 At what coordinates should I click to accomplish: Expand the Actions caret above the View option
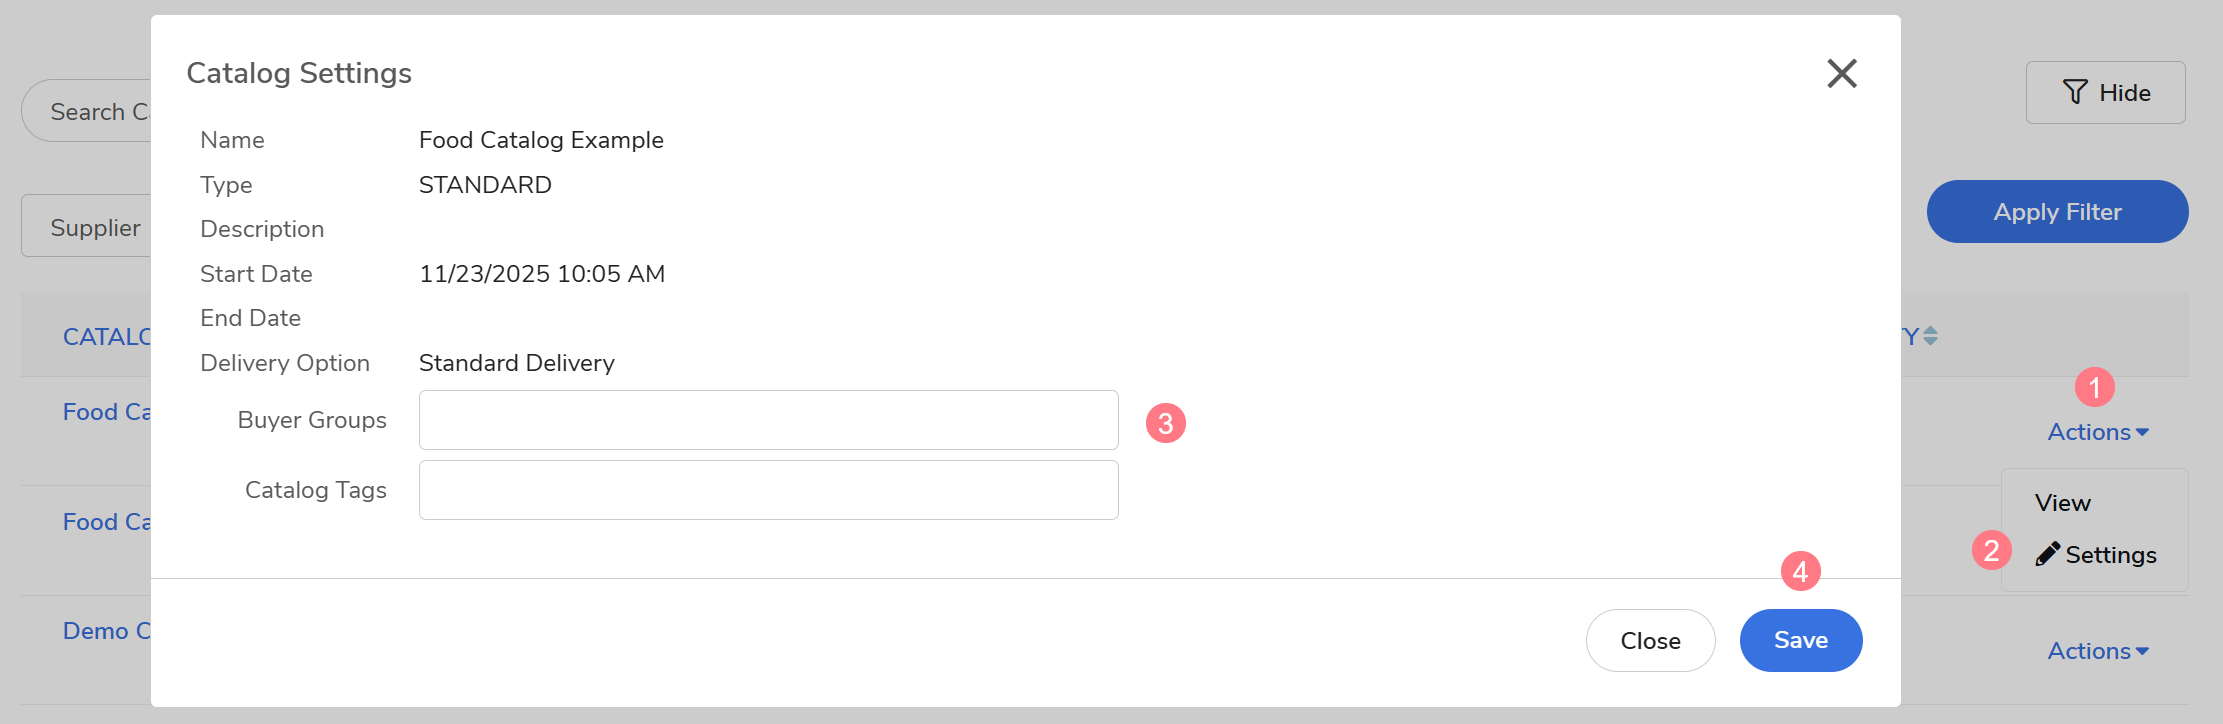(x=2142, y=432)
